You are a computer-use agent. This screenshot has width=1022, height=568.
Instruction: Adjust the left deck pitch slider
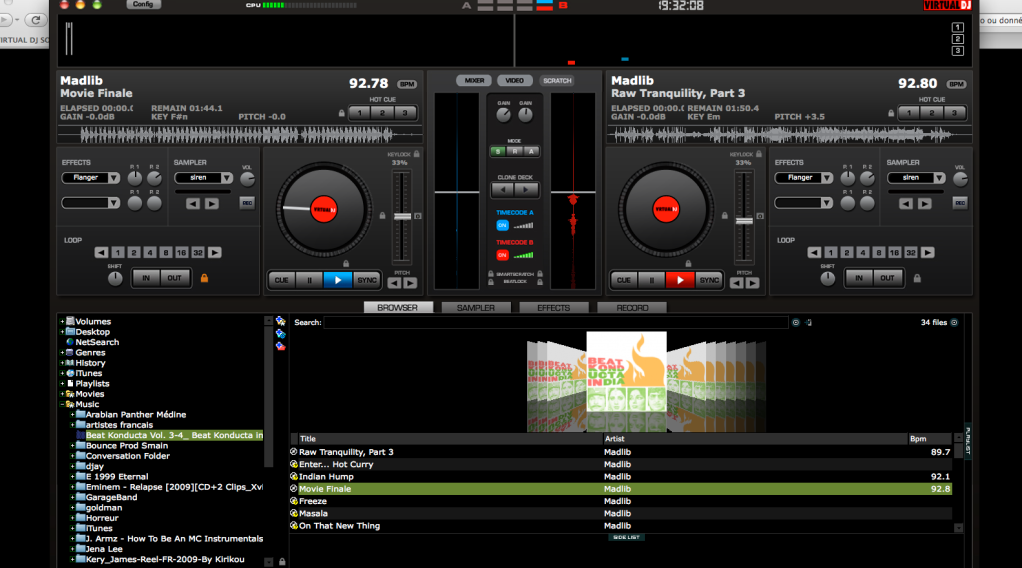[x=403, y=217]
